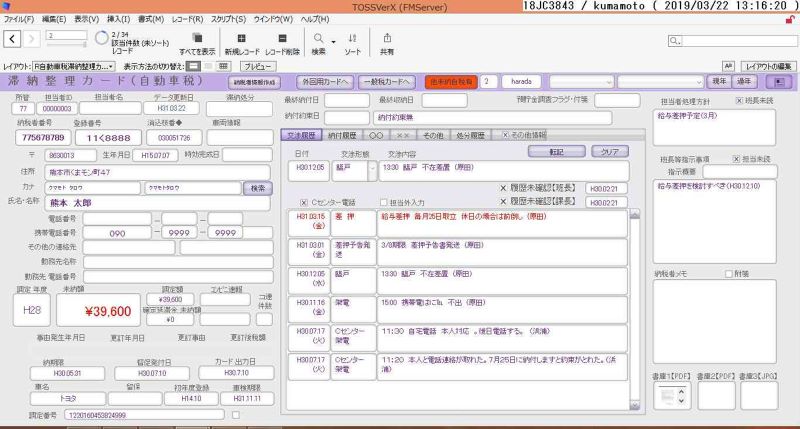Click the found-count pie chart icon
The image size is (800, 429).
point(102,38)
